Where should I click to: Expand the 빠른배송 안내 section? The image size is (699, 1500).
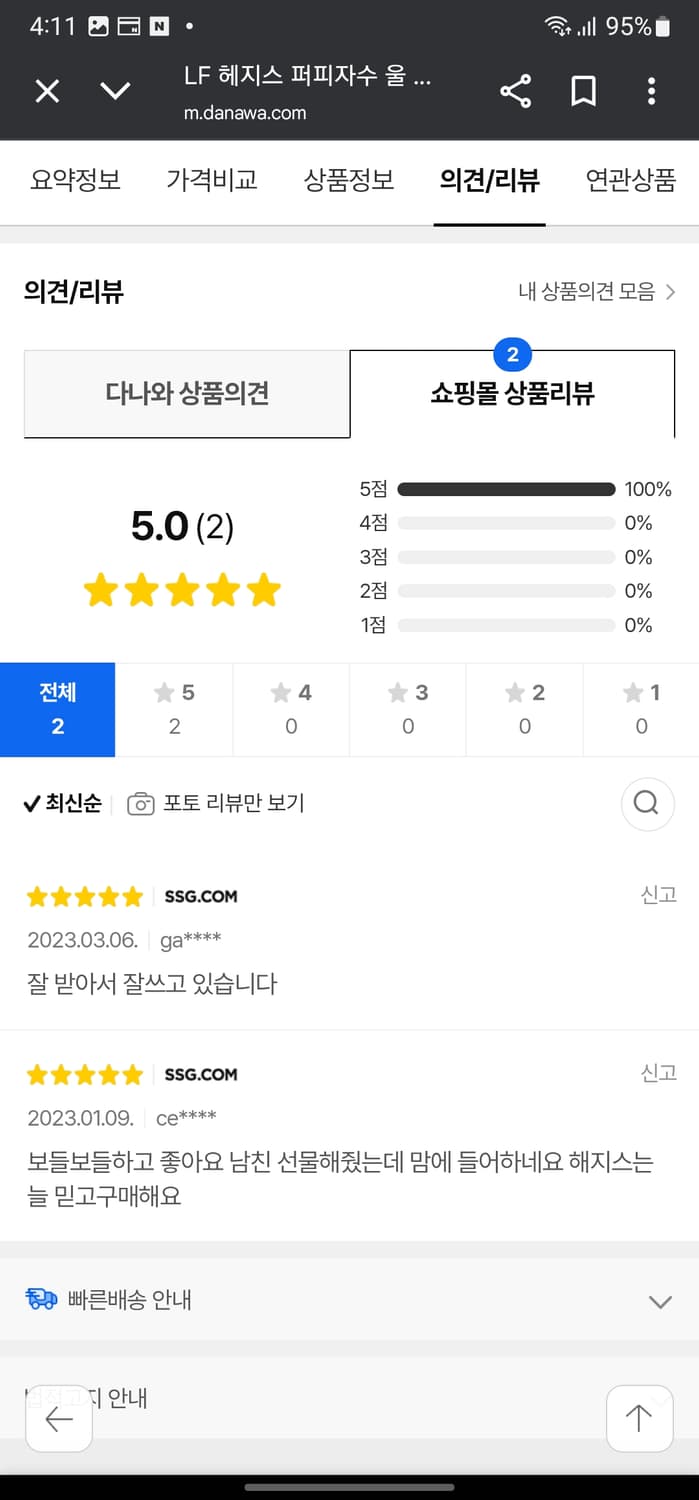tap(658, 1302)
